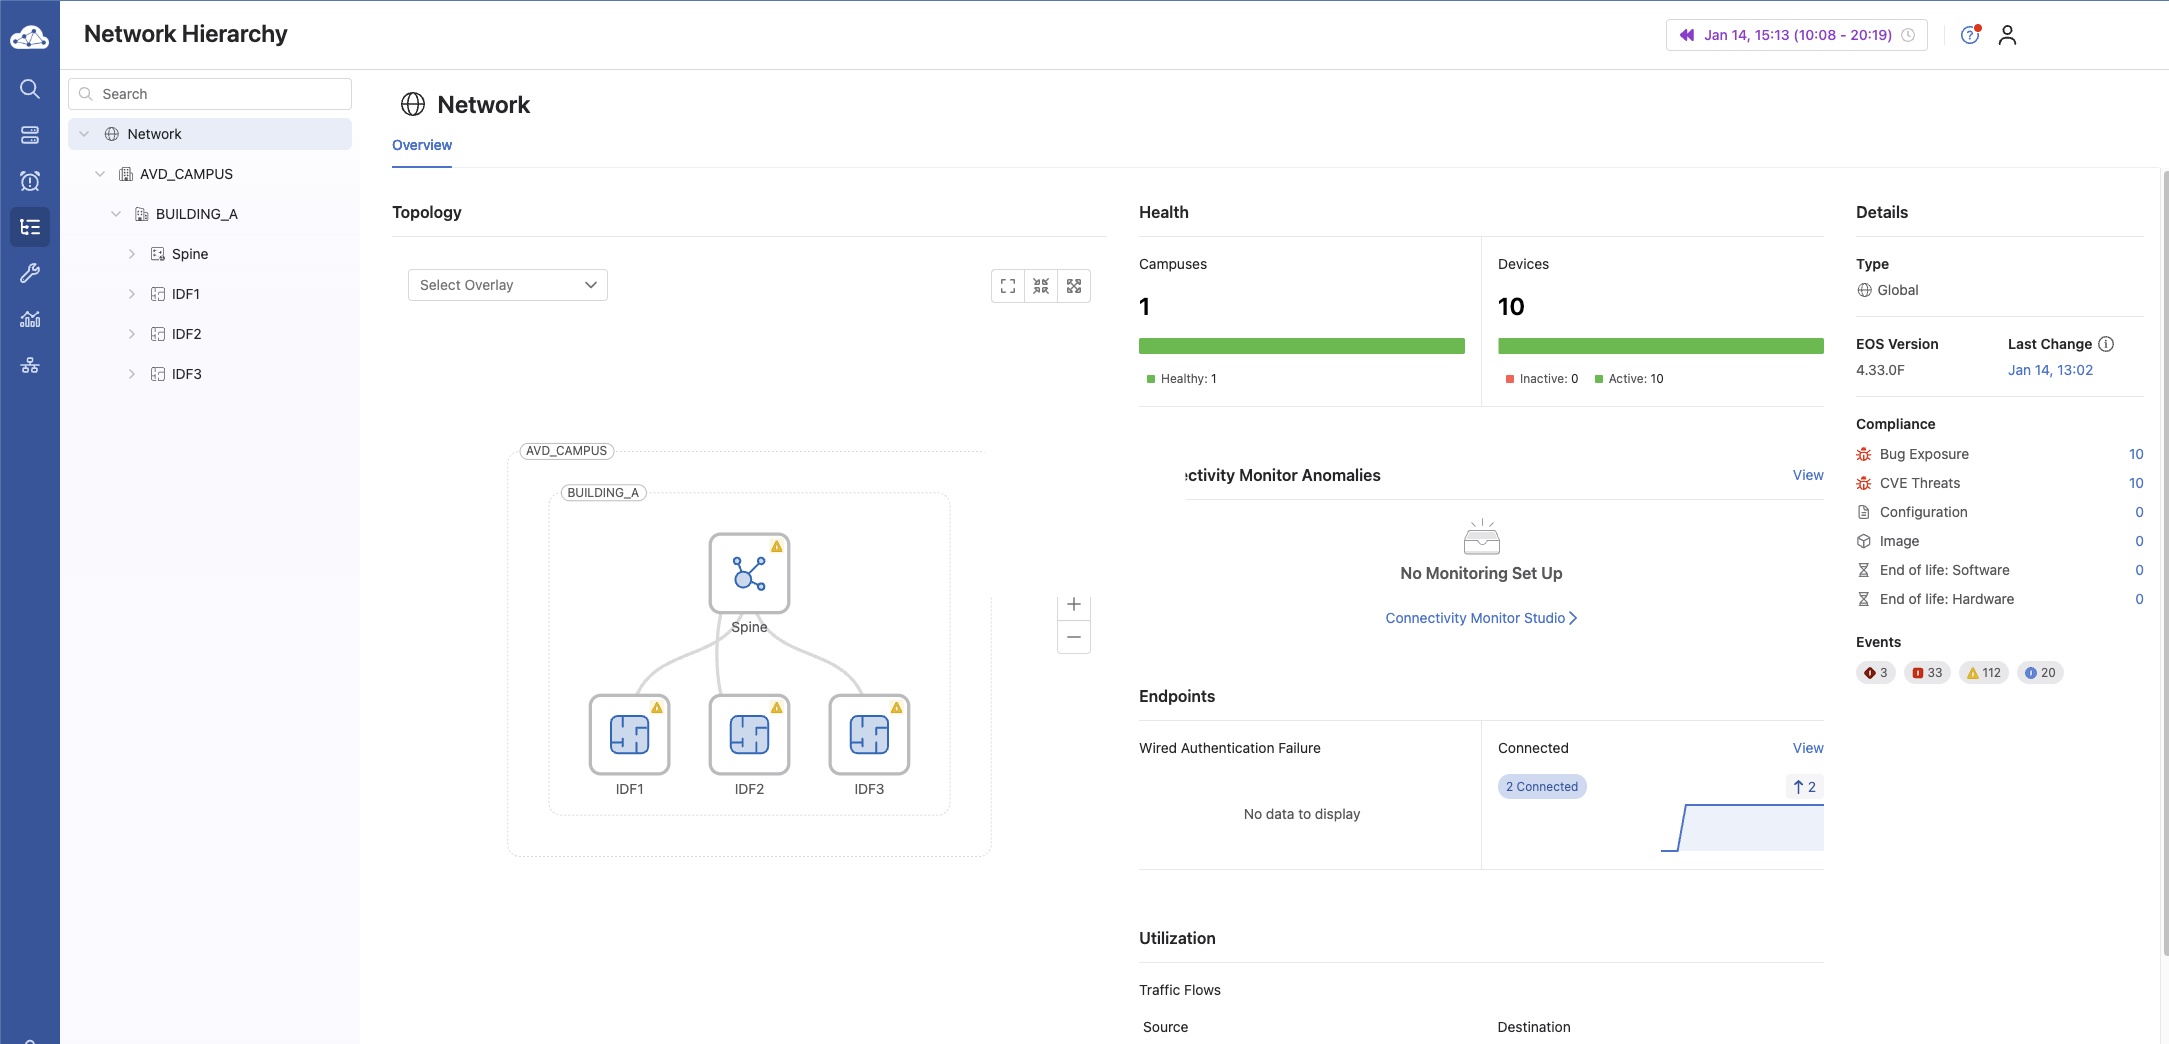Select the Topology icon at sidebar bottom
The width and height of the screenshot is (2169, 1044).
(x=30, y=365)
